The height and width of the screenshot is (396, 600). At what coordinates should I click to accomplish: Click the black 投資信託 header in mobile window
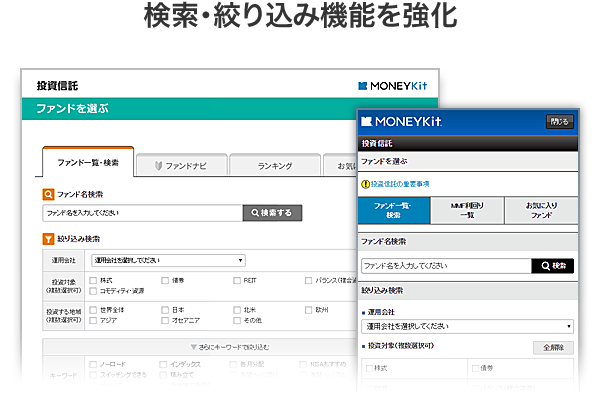468,143
